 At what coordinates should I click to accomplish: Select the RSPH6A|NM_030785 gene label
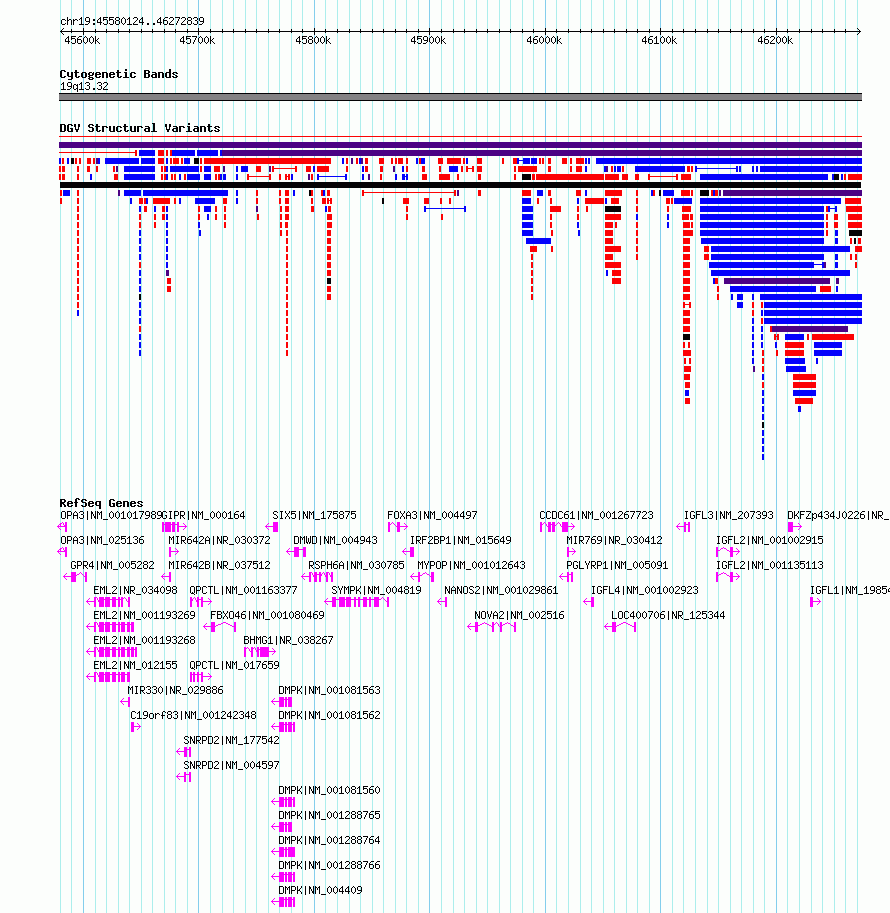click(356, 565)
